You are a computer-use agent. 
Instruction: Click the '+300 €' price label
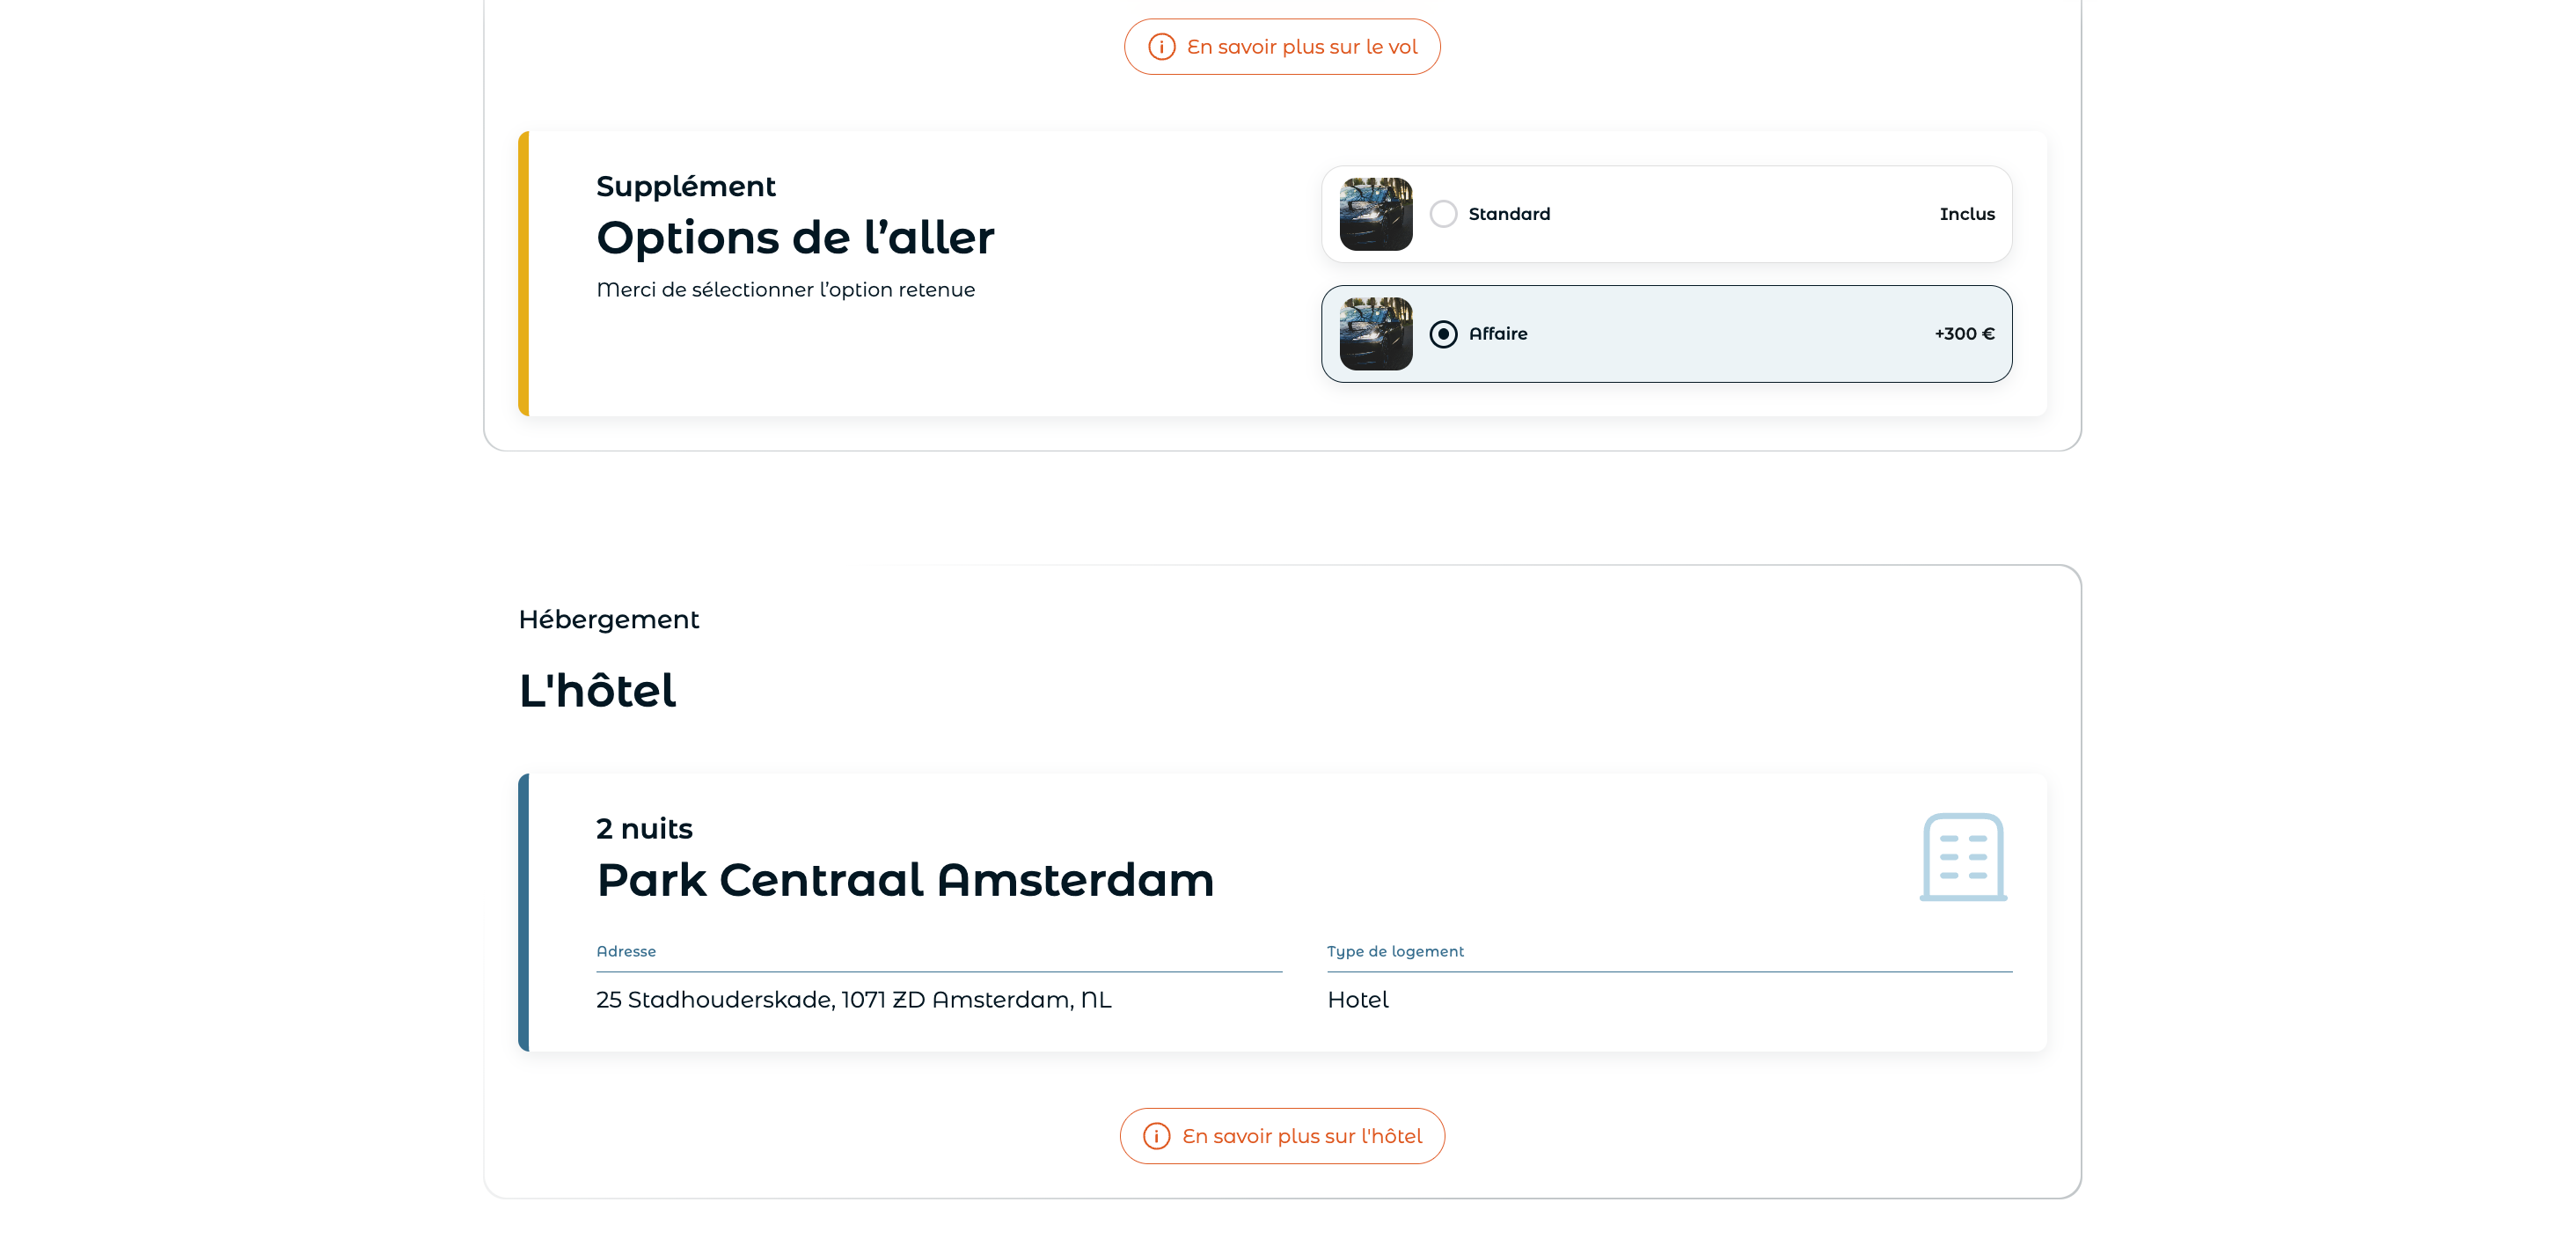(1964, 334)
